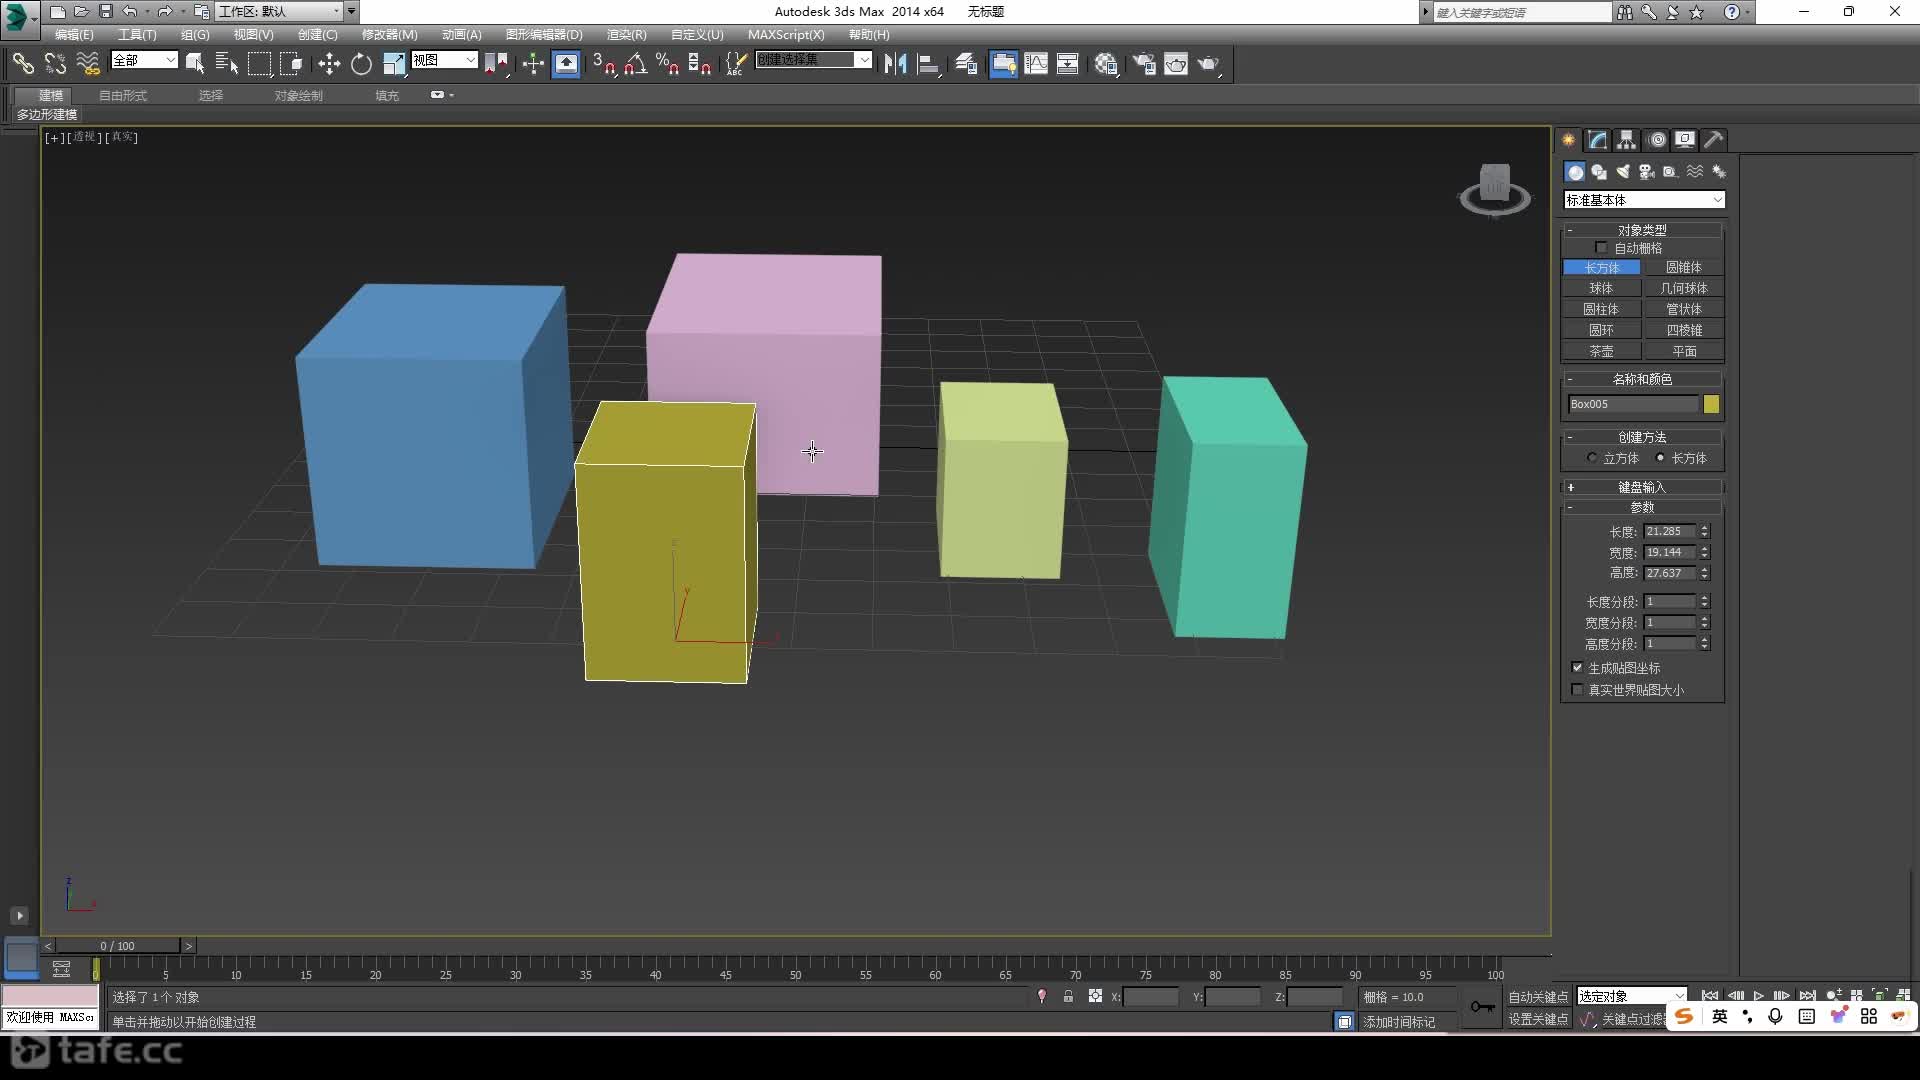Open the 视图 reference coordinate dropdown
The height and width of the screenshot is (1080, 1920).
tap(444, 61)
